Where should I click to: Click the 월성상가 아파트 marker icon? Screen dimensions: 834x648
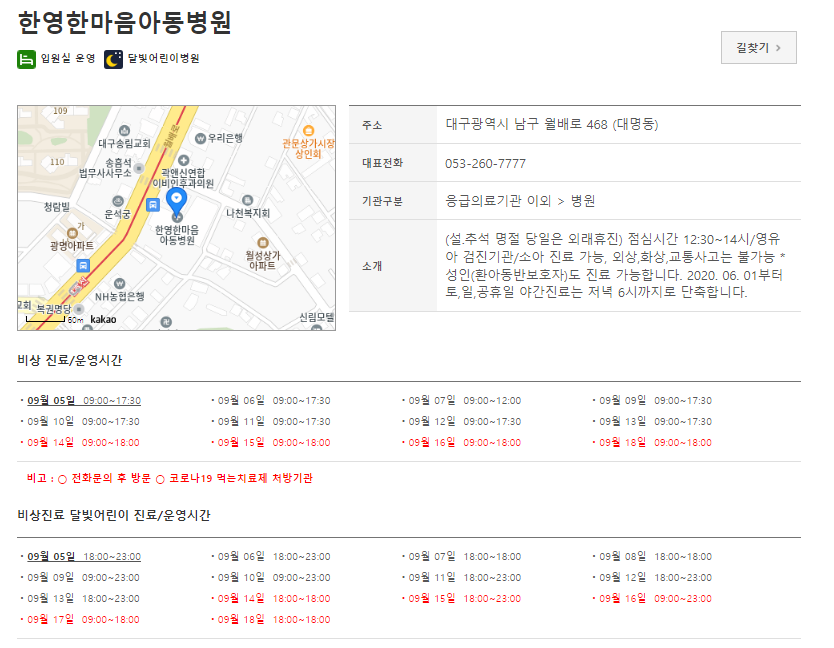263,243
